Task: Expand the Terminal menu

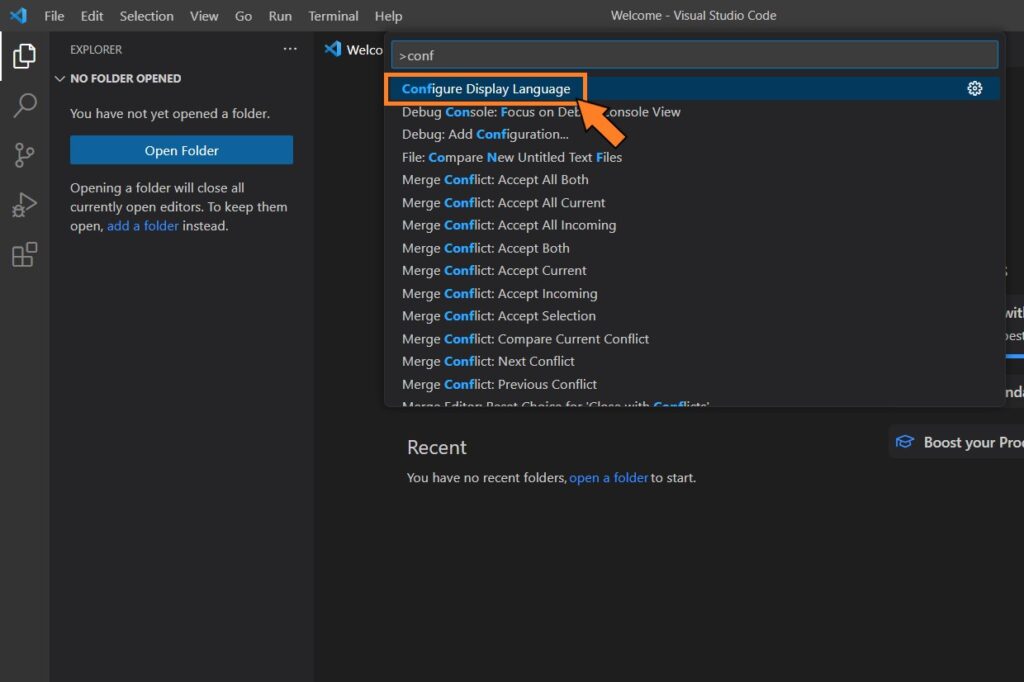Action: click(x=333, y=15)
